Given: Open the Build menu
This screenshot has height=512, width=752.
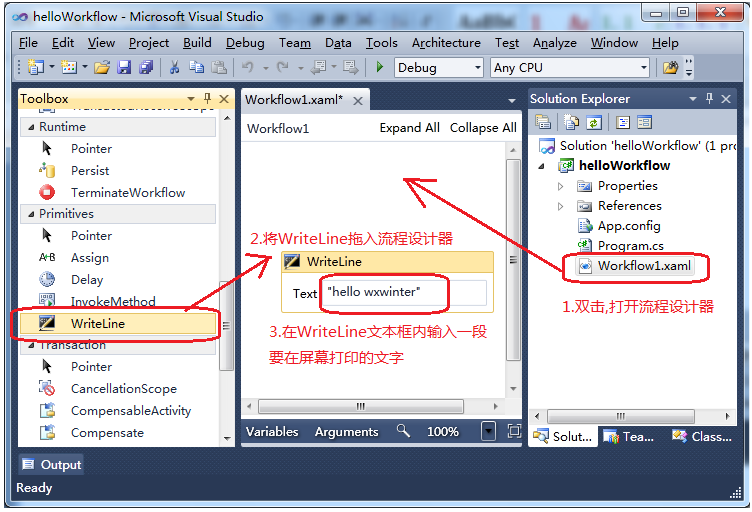Looking at the screenshot, I should coord(197,43).
